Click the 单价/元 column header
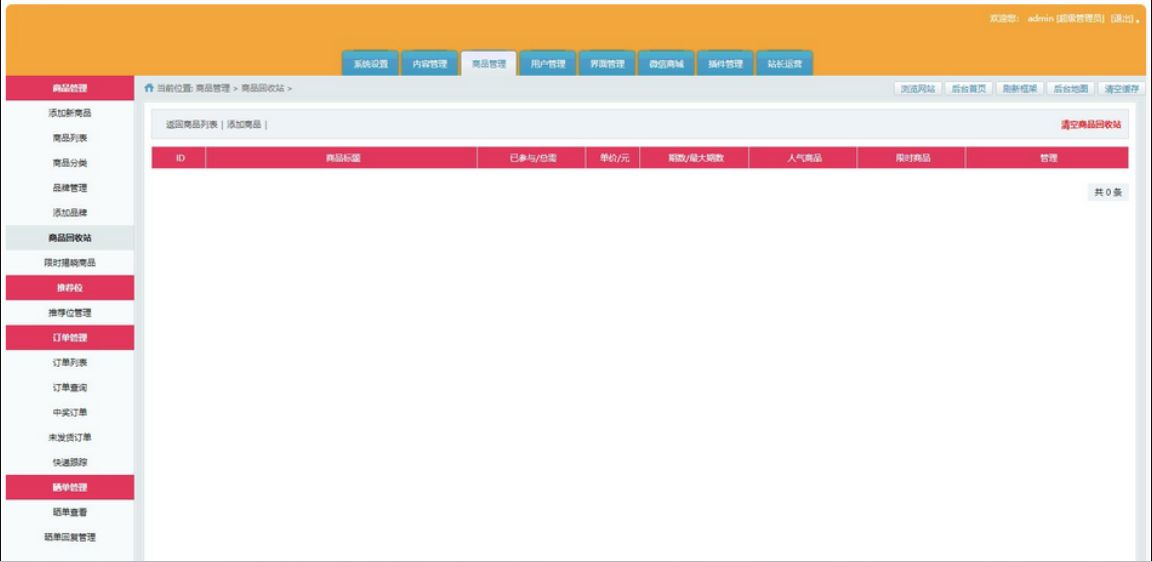Image resolution: width=1152 pixels, height=562 pixels. coord(613,158)
